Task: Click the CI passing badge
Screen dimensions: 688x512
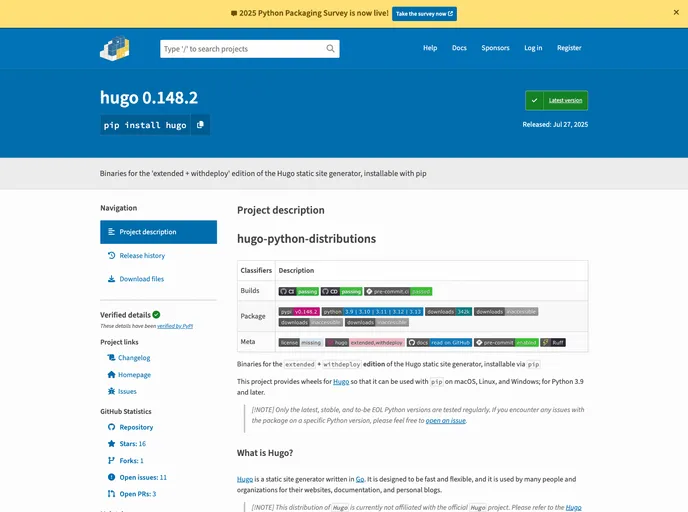Action: click(298, 291)
